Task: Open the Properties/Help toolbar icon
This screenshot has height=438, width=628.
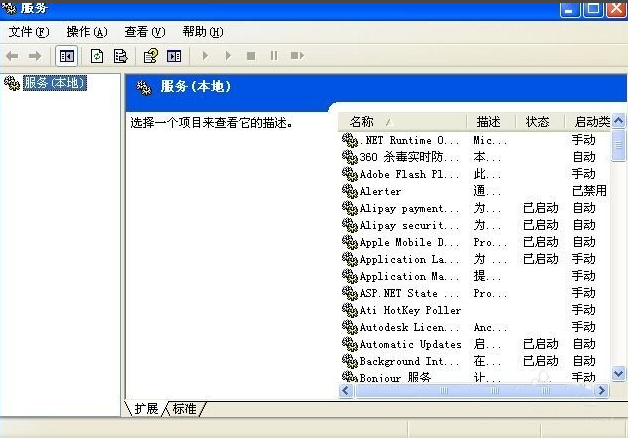Action: coord(151,56)
